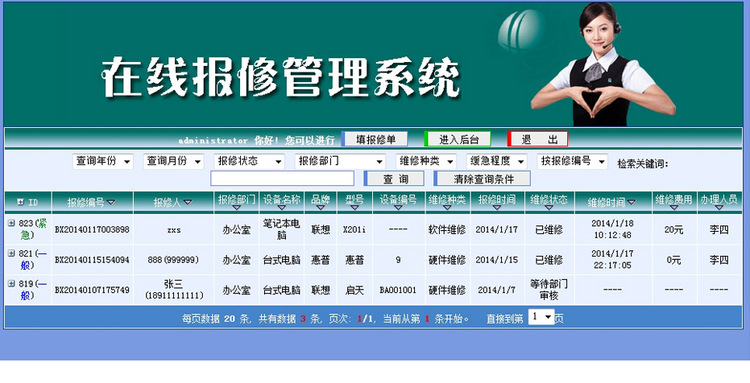Viewport: 750px width, 383px height.
Task: Open the page number jump dropdown
Action: 541,317
